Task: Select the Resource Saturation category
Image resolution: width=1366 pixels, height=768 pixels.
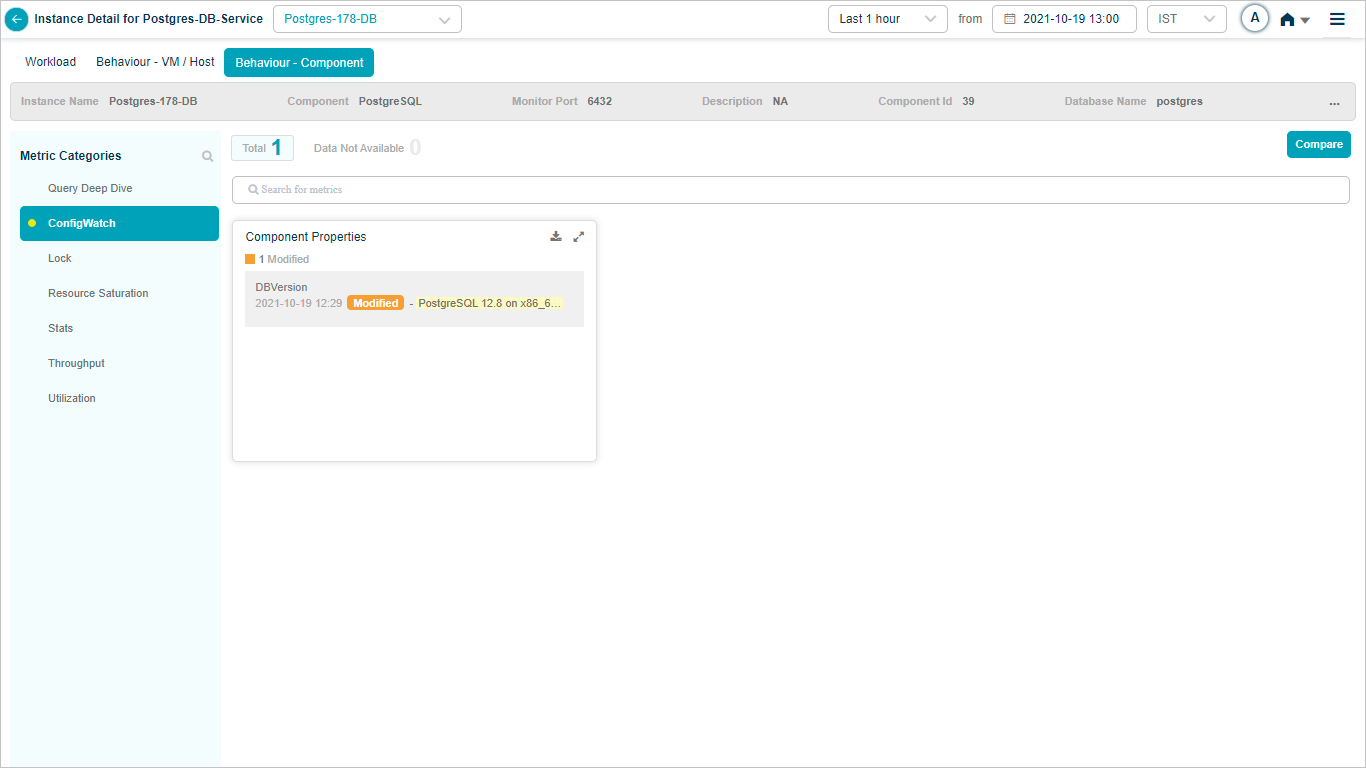Action: pyautogui.click(x=98, y=293)
